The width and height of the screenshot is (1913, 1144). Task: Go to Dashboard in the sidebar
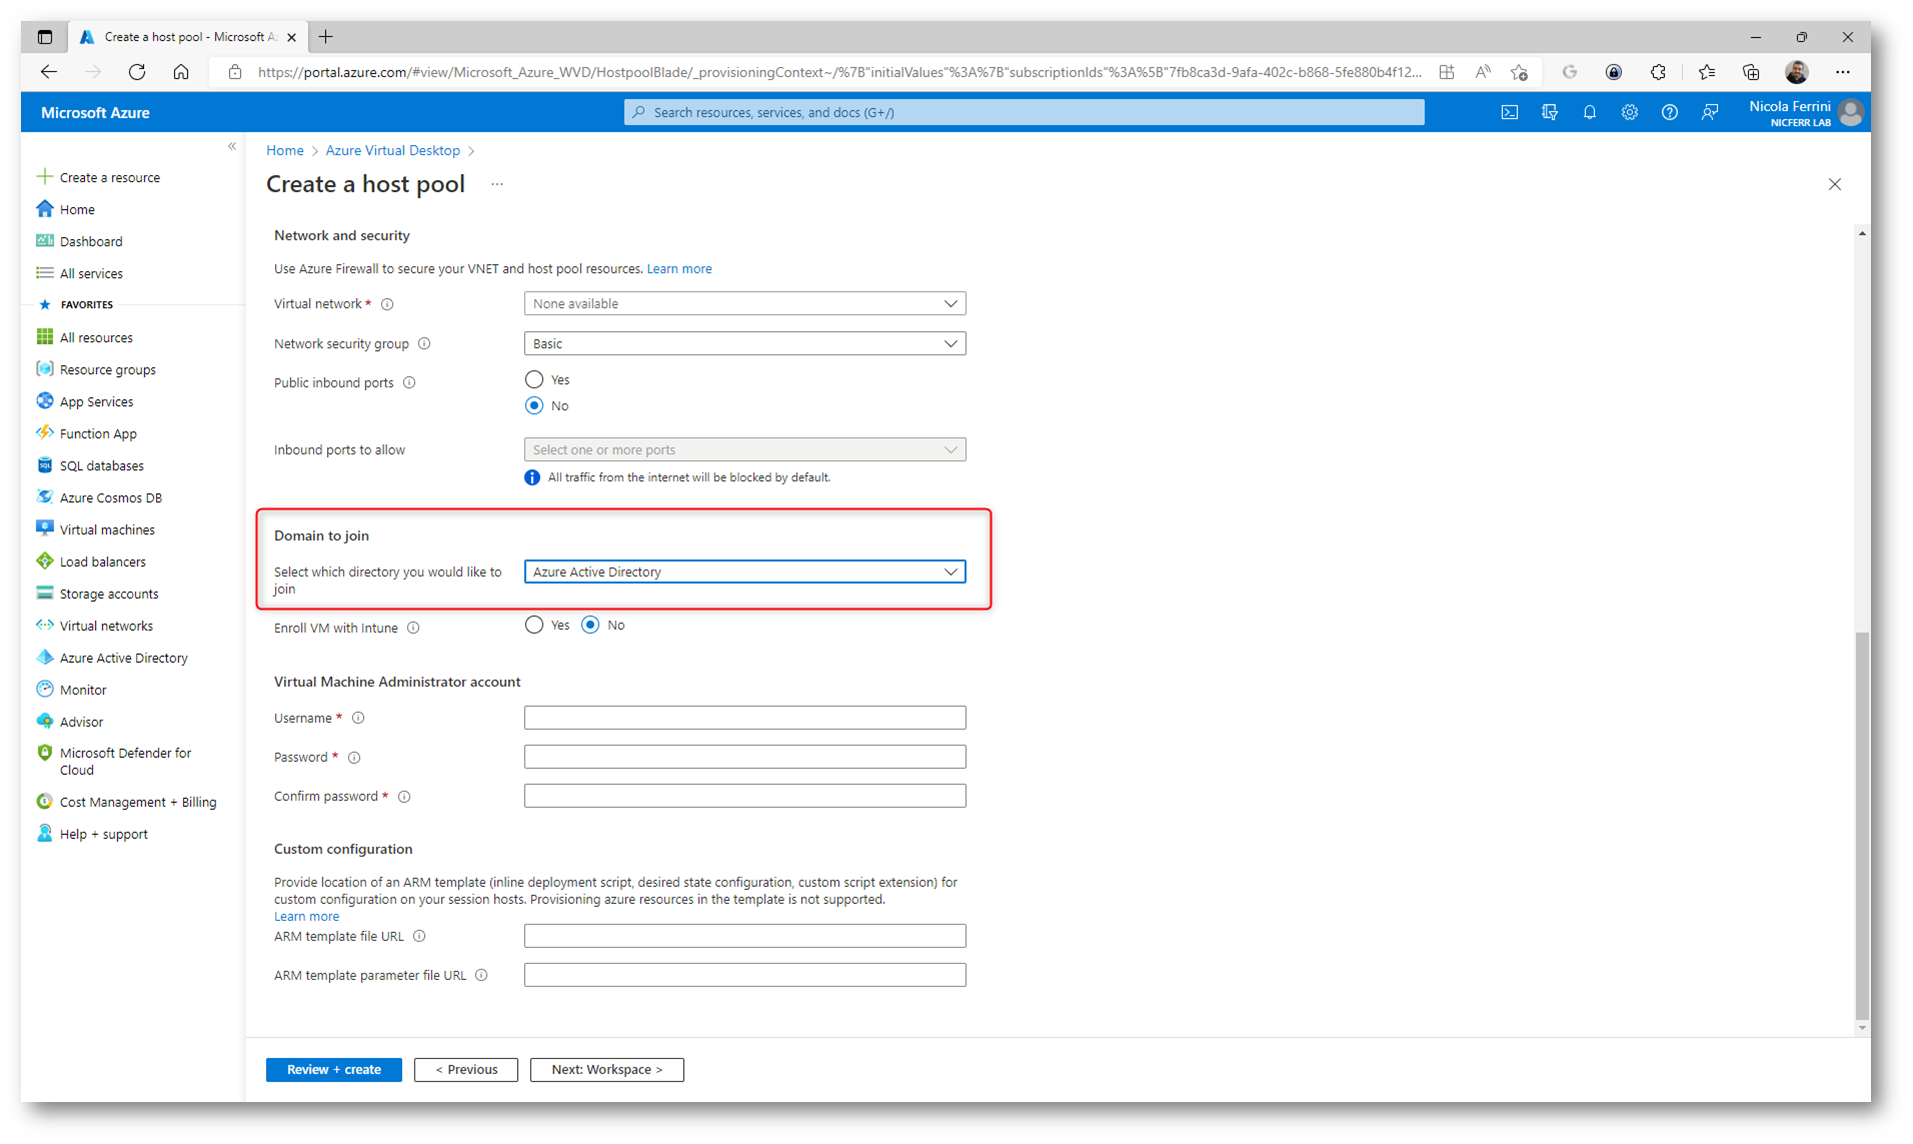(x=80, y=242)
